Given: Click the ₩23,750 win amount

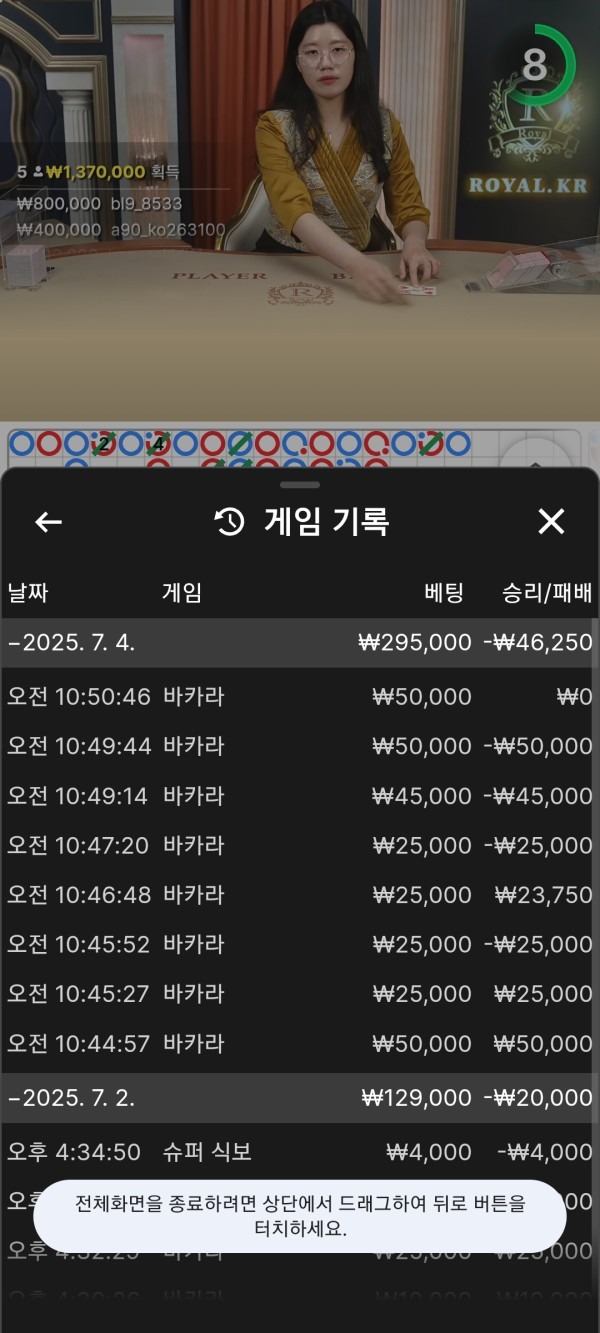Looking at the screenshot, I should pos(544,895).
